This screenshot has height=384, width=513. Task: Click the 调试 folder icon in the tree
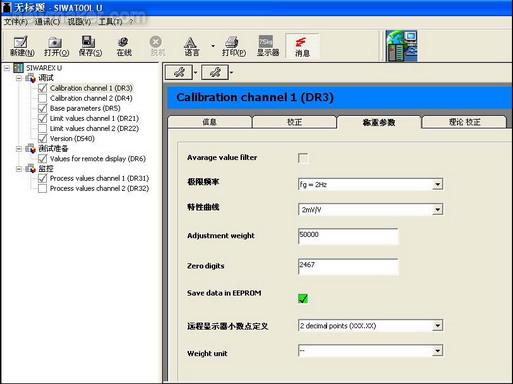[31, 78]
